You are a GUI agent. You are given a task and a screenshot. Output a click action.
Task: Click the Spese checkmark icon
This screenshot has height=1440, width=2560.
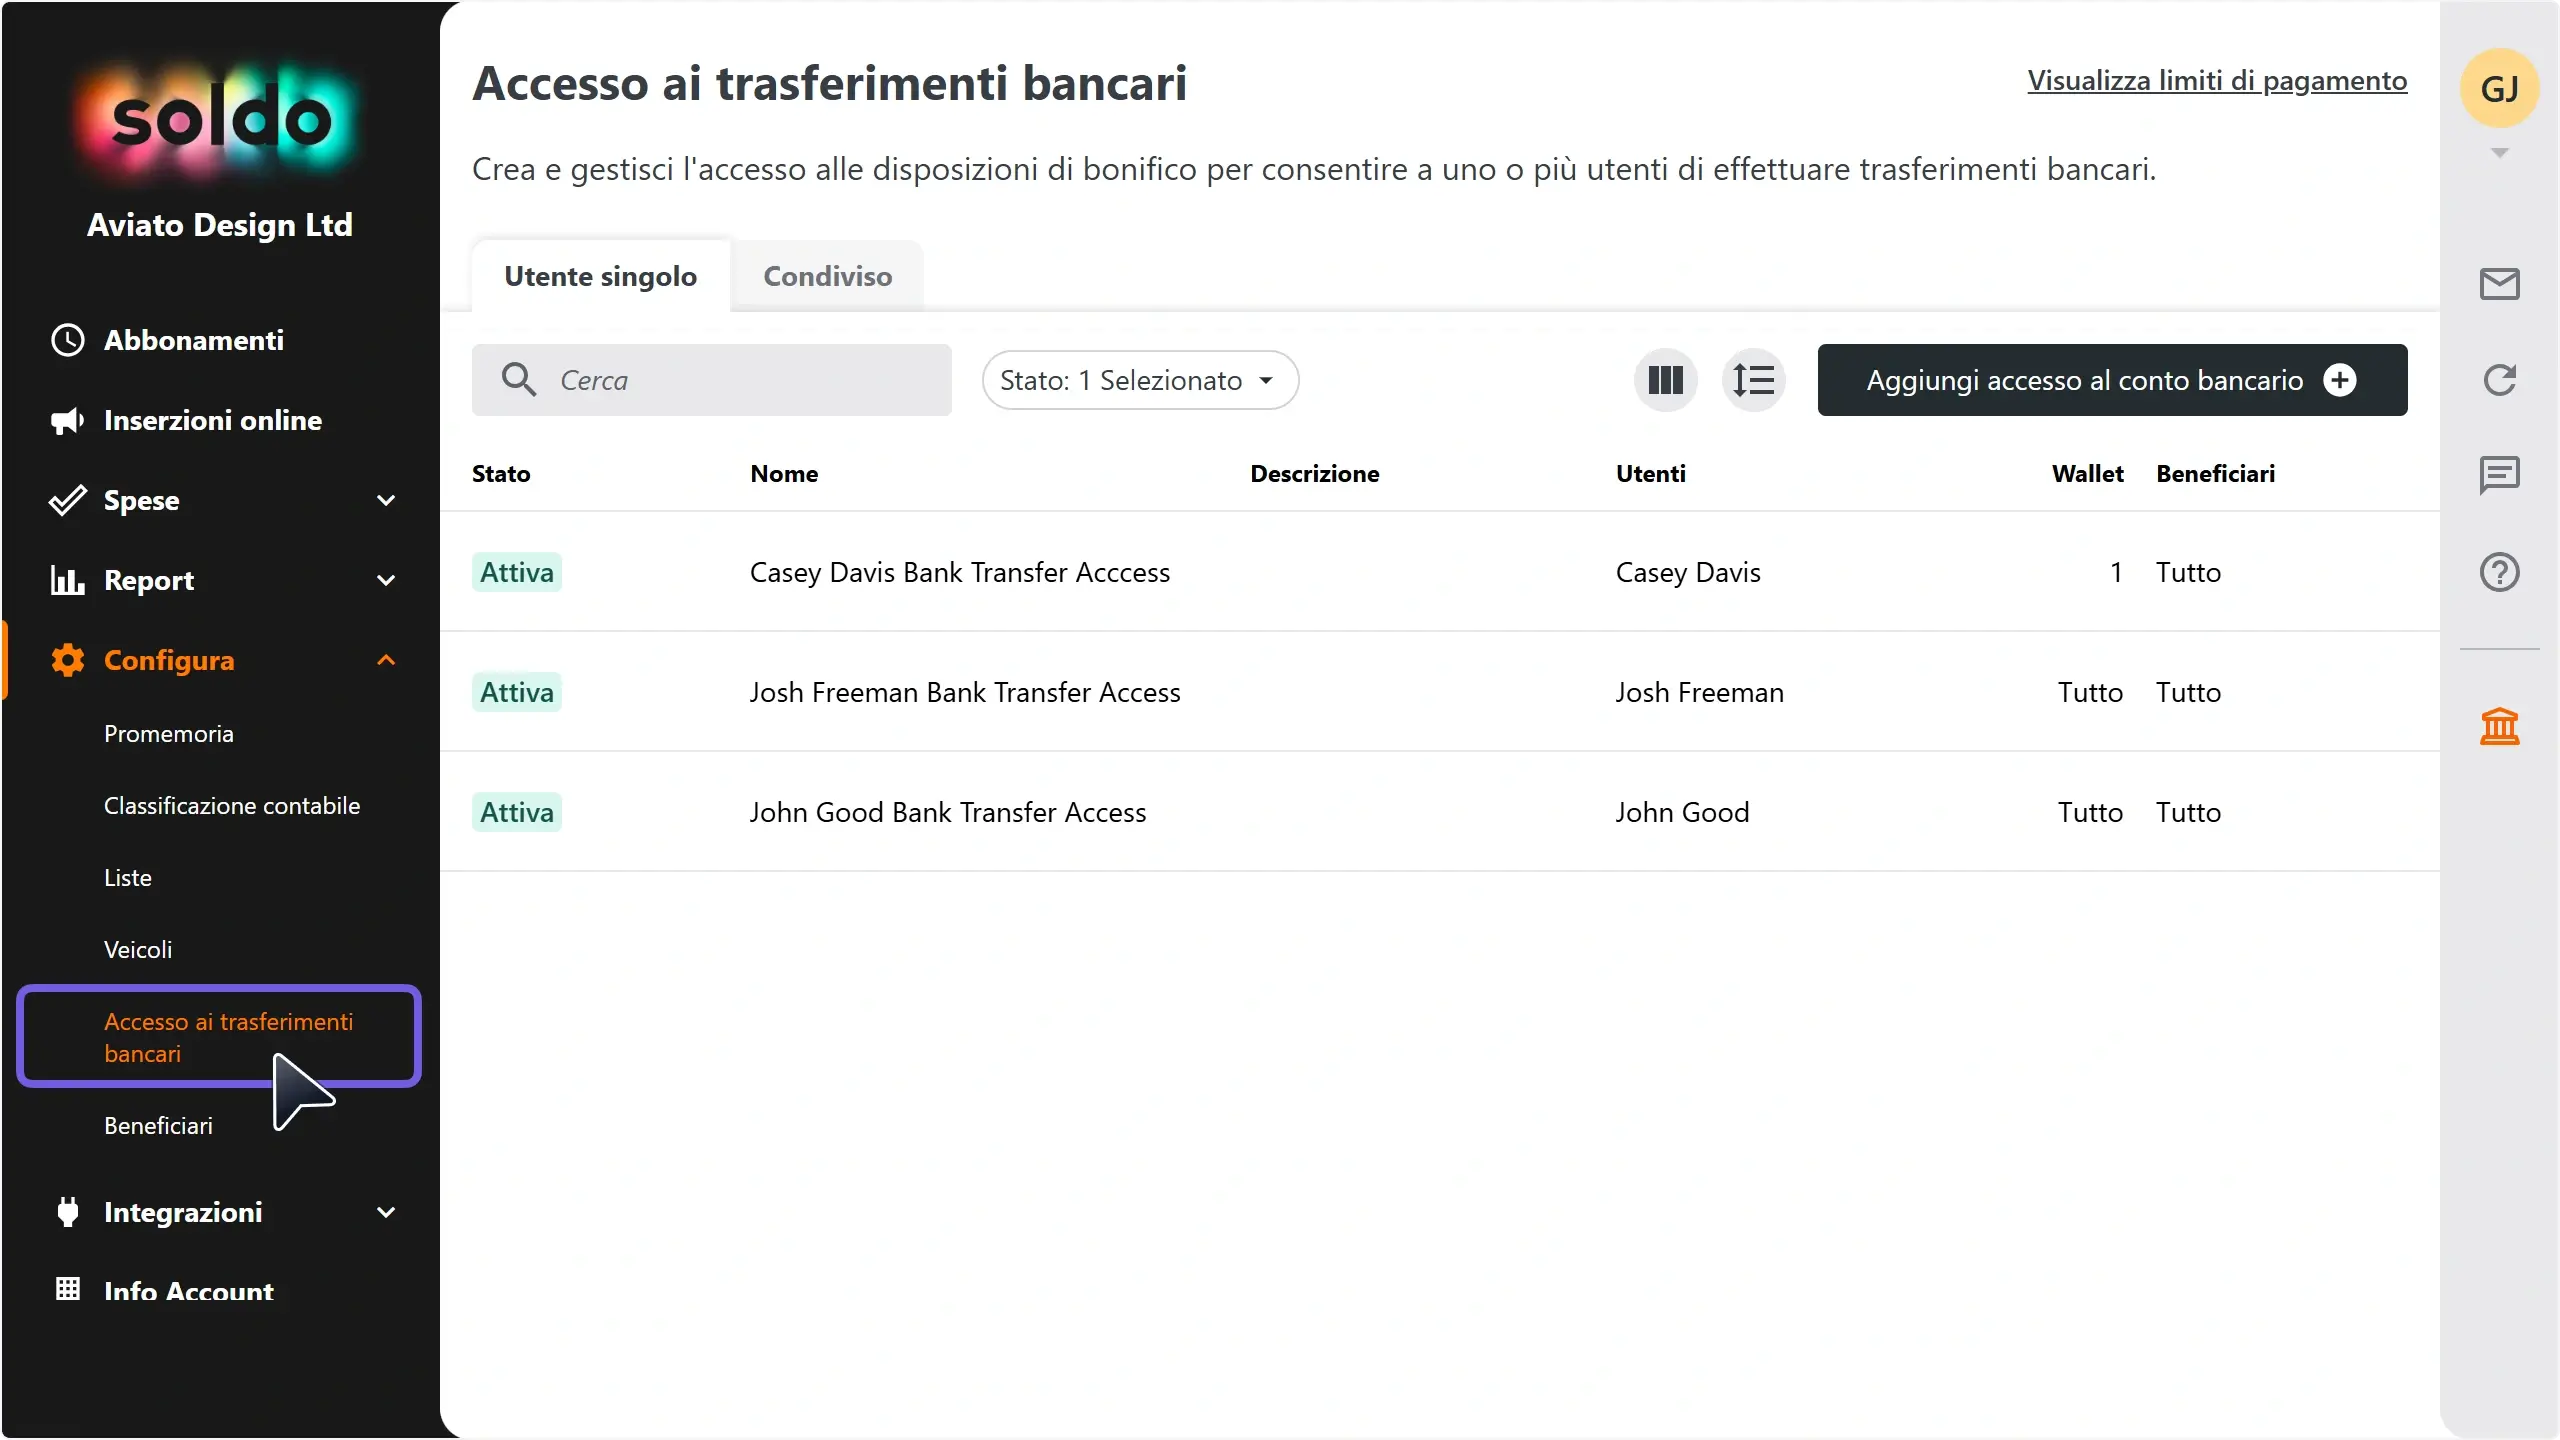(x=67, y=500)
